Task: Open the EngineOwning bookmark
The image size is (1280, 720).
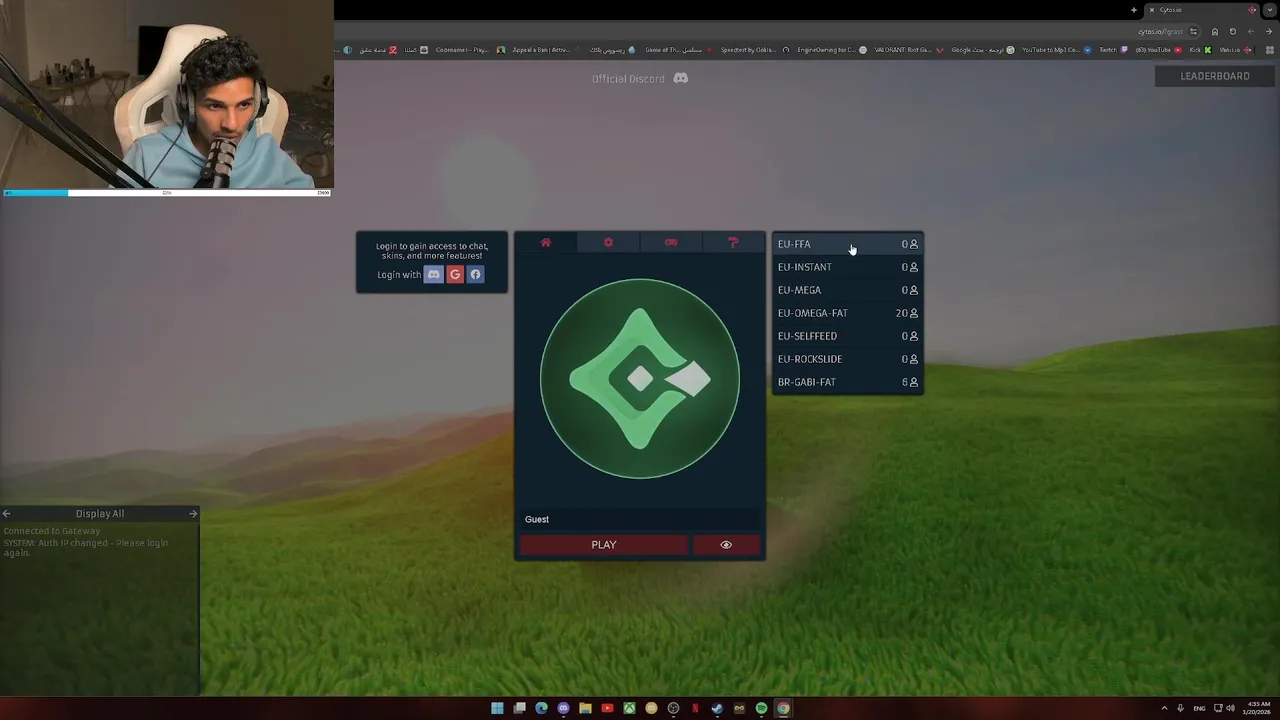Action: point(832,50)
